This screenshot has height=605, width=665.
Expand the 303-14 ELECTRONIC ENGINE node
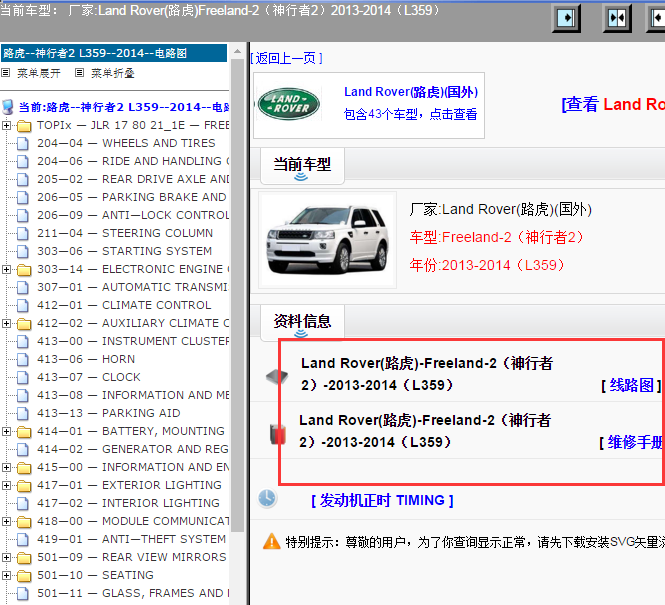(x=6, y=269)
